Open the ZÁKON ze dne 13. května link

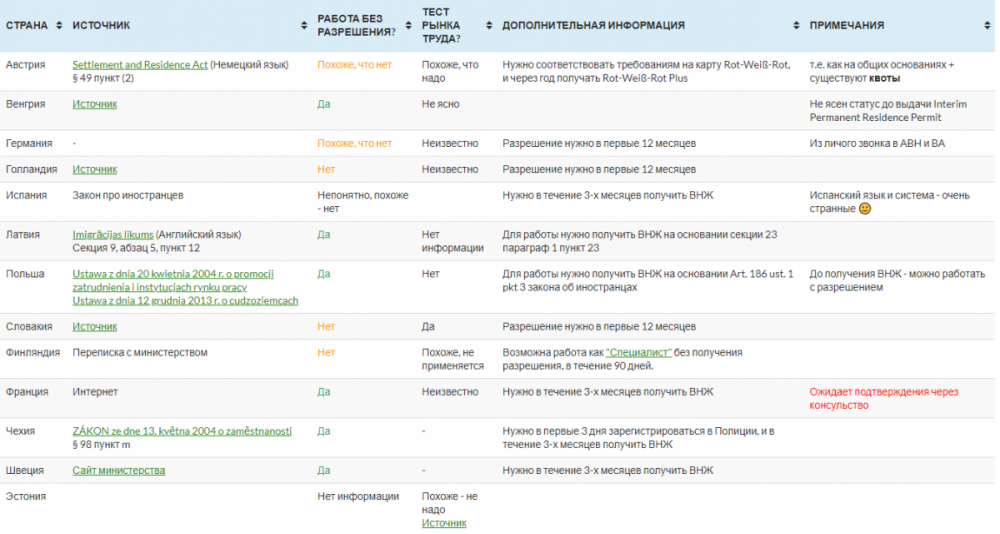(182, 431)
